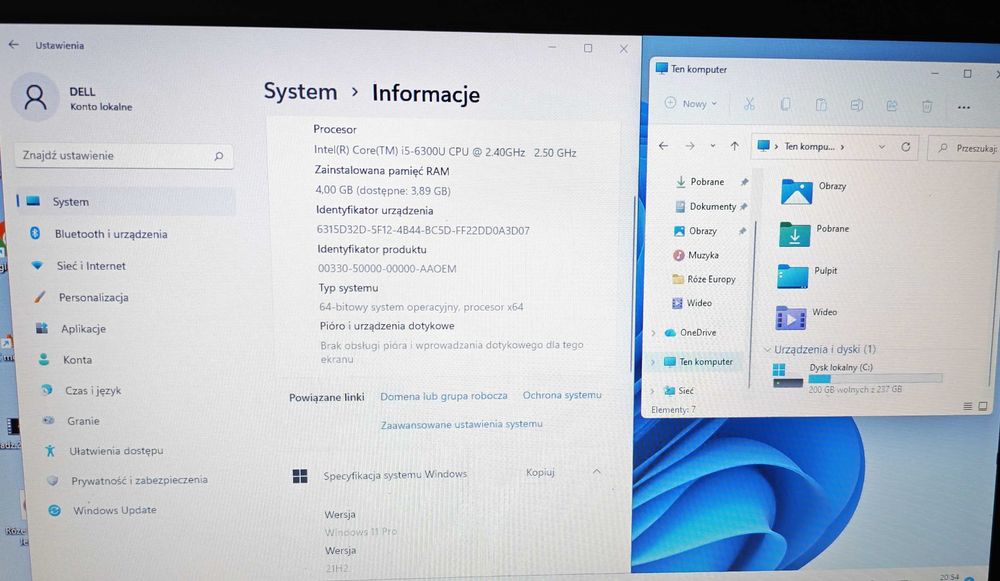Go back using the Settings back arrow

(13, 45)
